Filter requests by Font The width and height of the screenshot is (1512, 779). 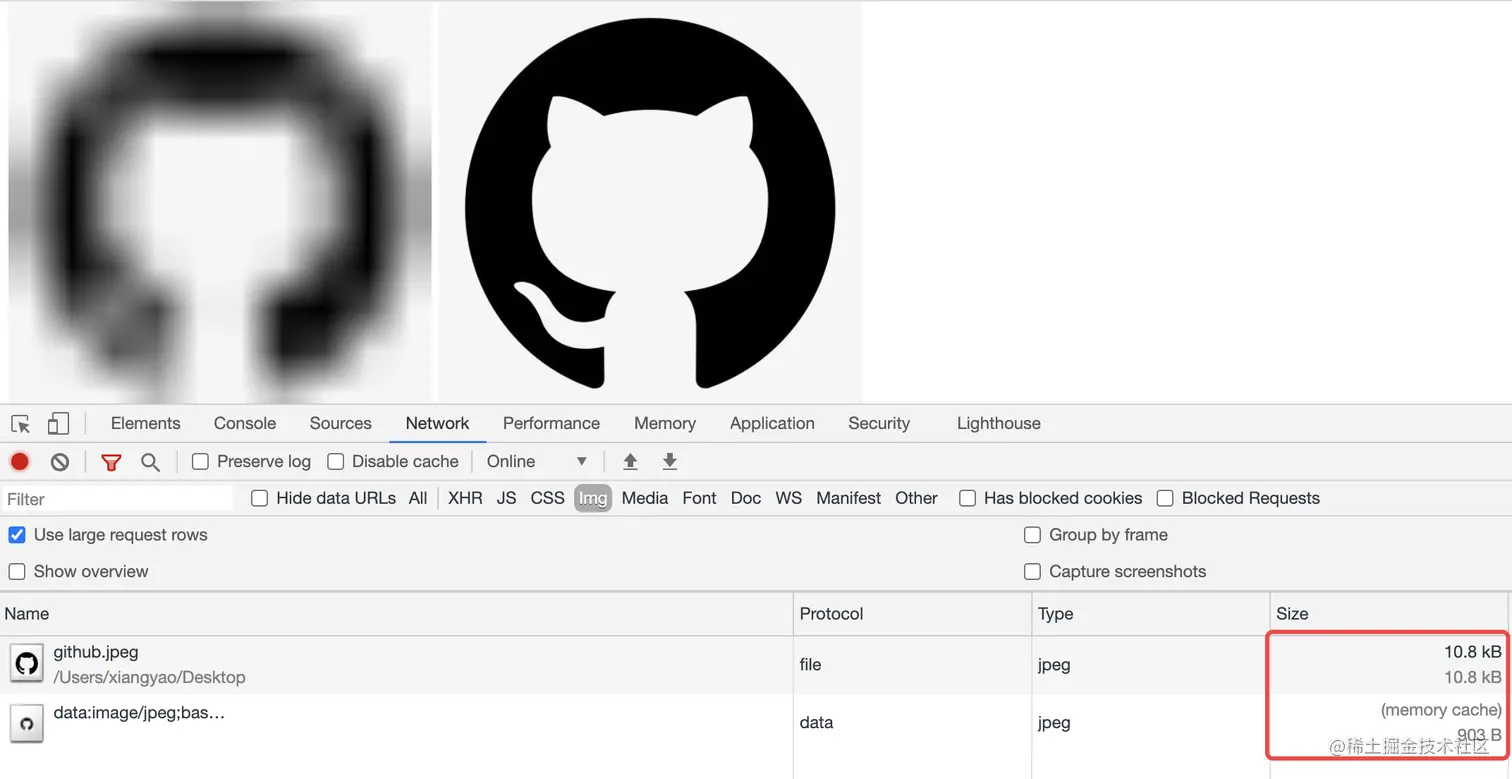(x=700, y=498)
